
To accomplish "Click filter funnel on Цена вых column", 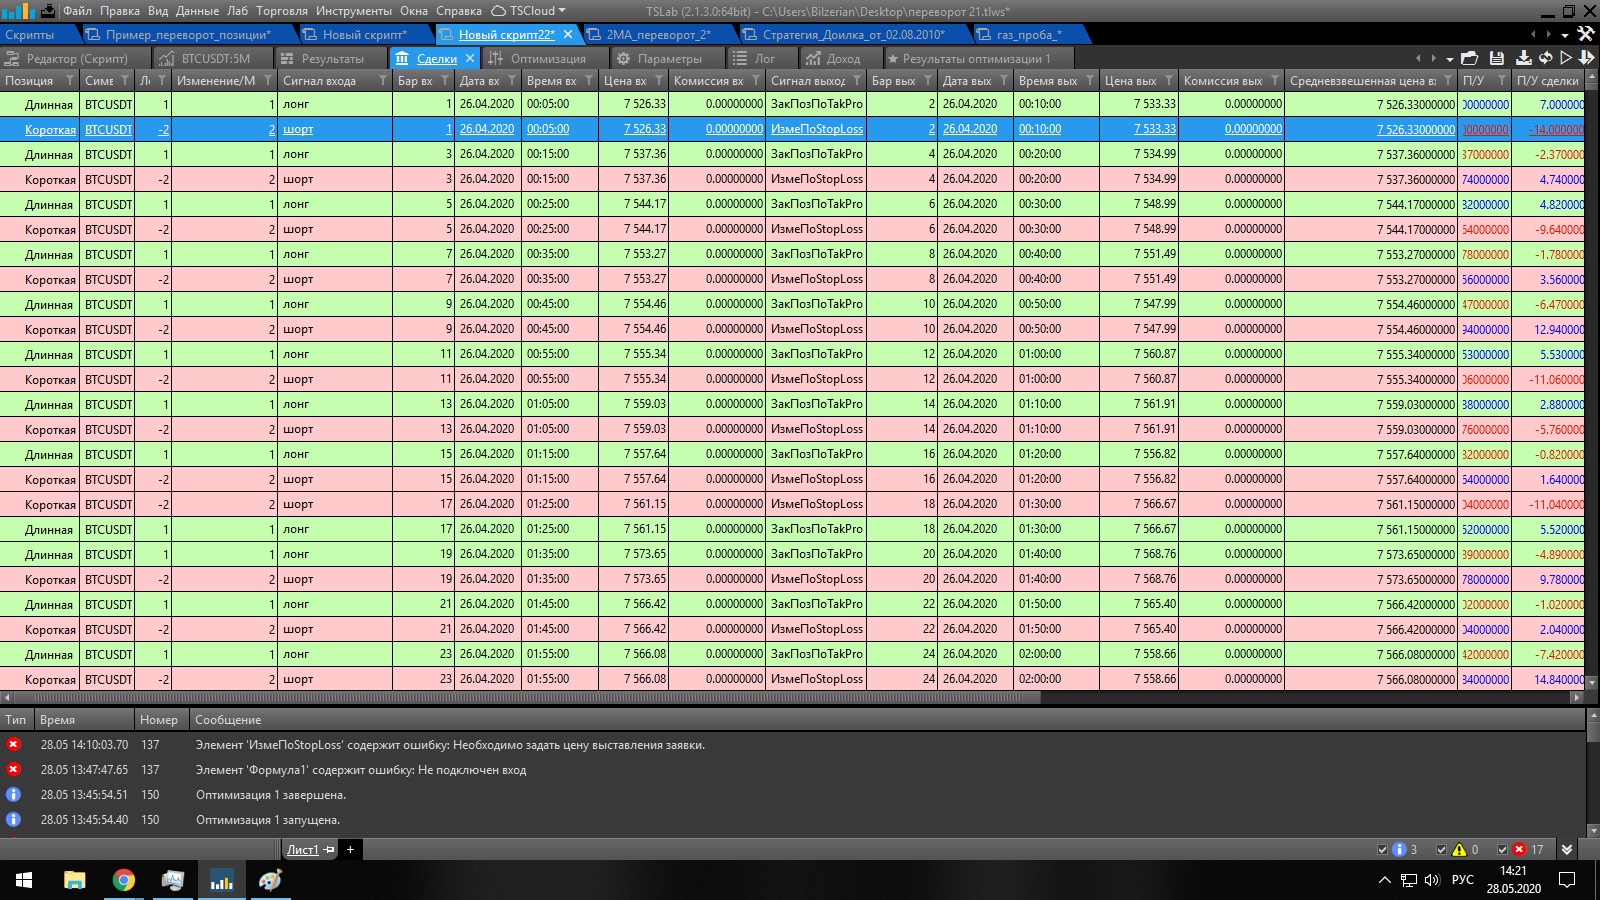I will coord(1169,81).
